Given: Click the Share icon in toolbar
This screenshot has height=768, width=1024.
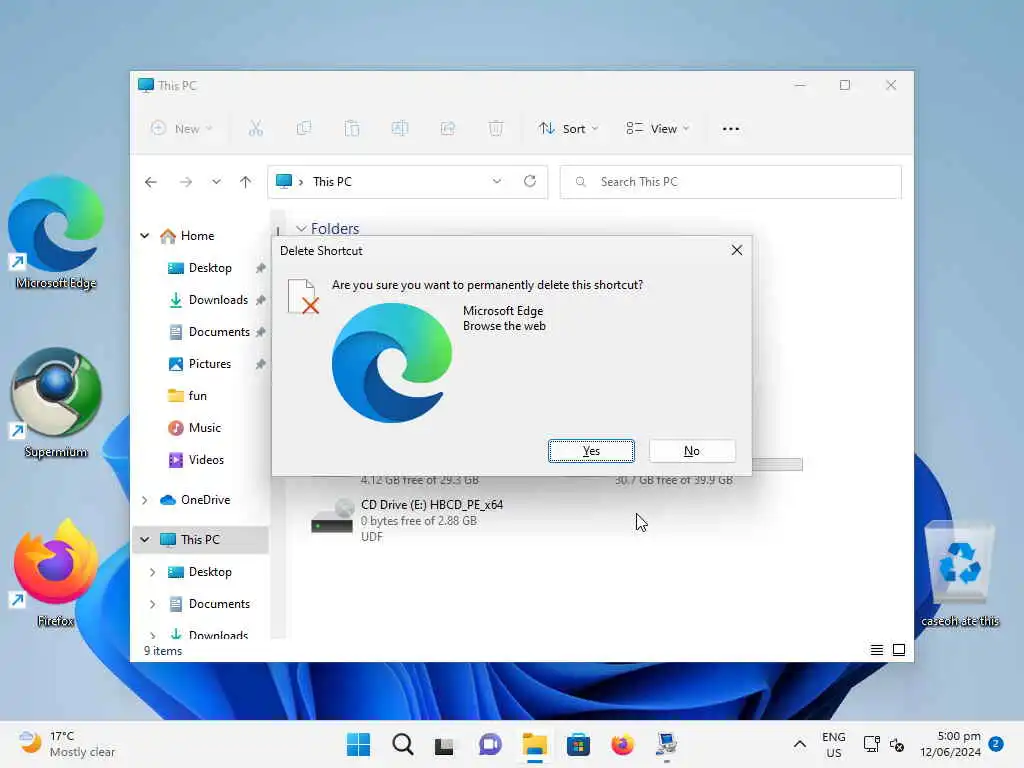Looking at the screenshot, I should coord(448,129).
